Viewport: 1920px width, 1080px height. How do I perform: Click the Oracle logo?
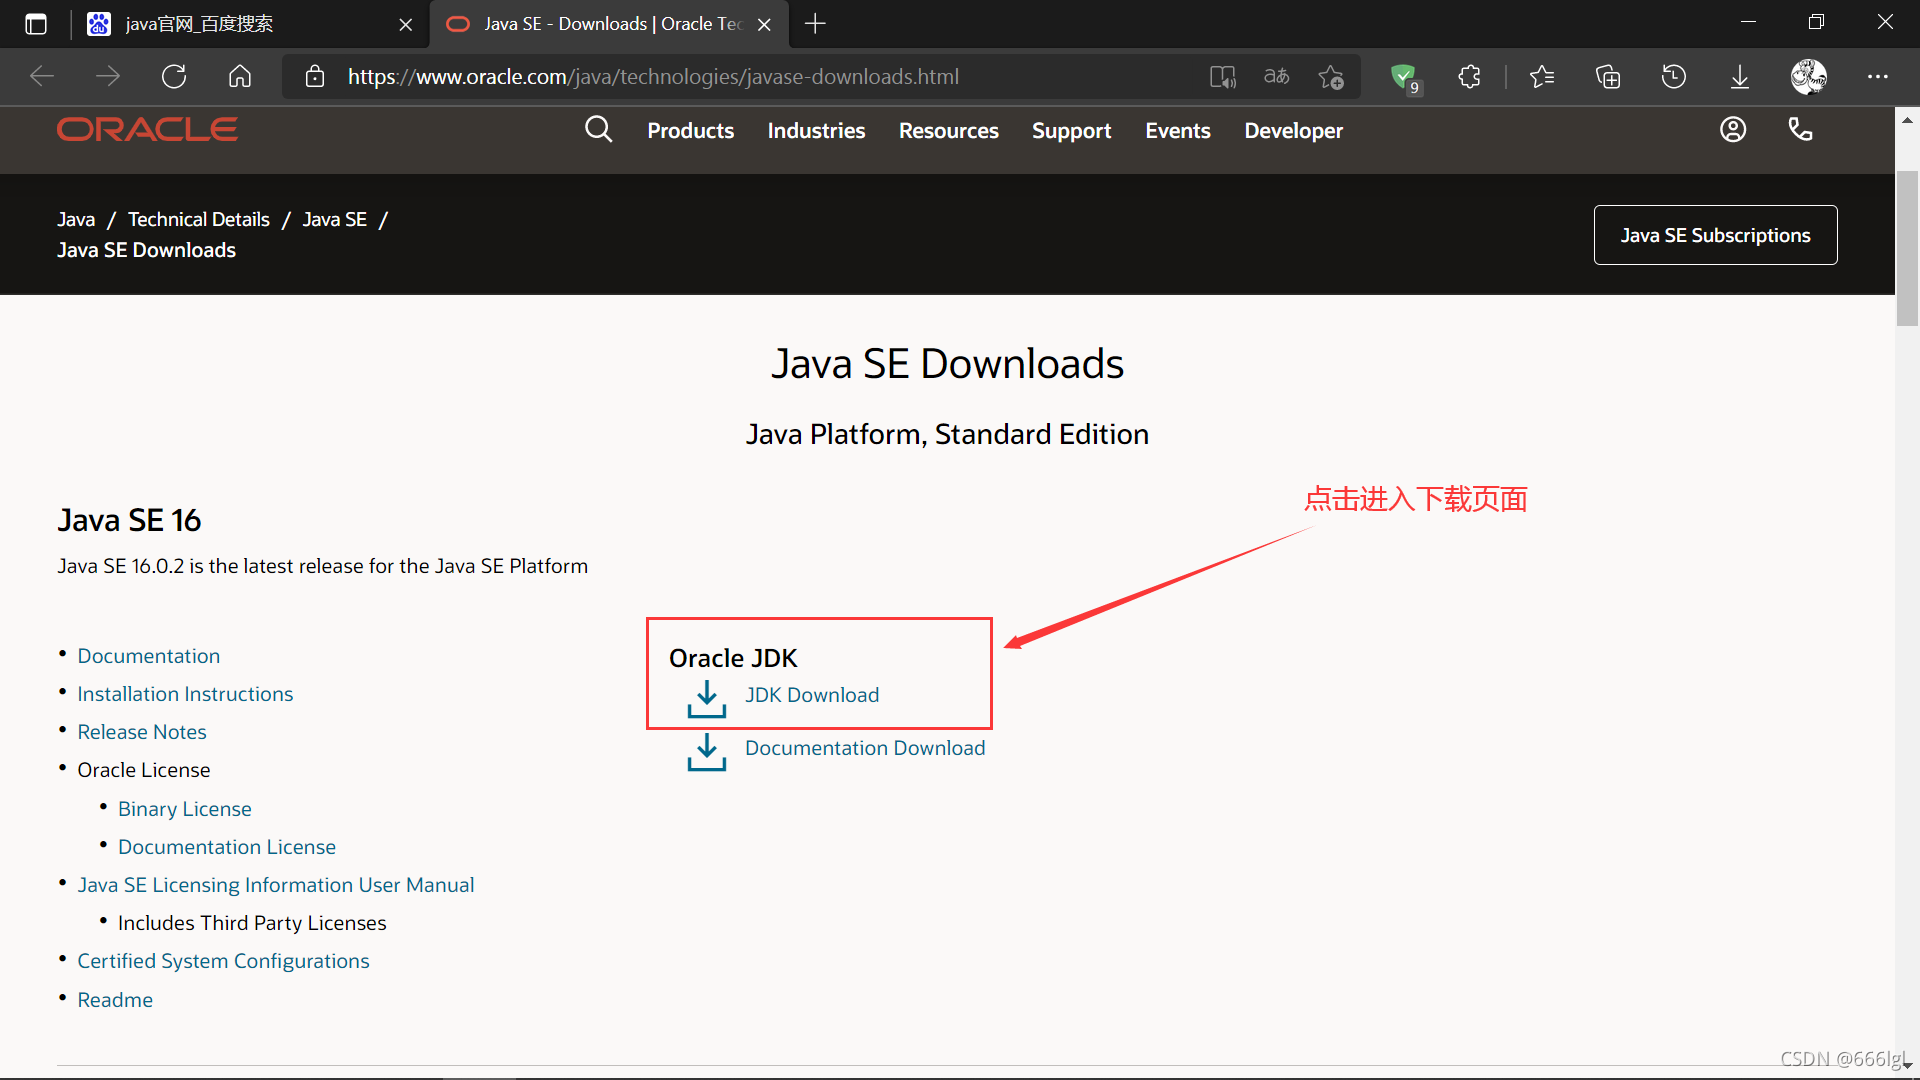[x=147, y=130]
